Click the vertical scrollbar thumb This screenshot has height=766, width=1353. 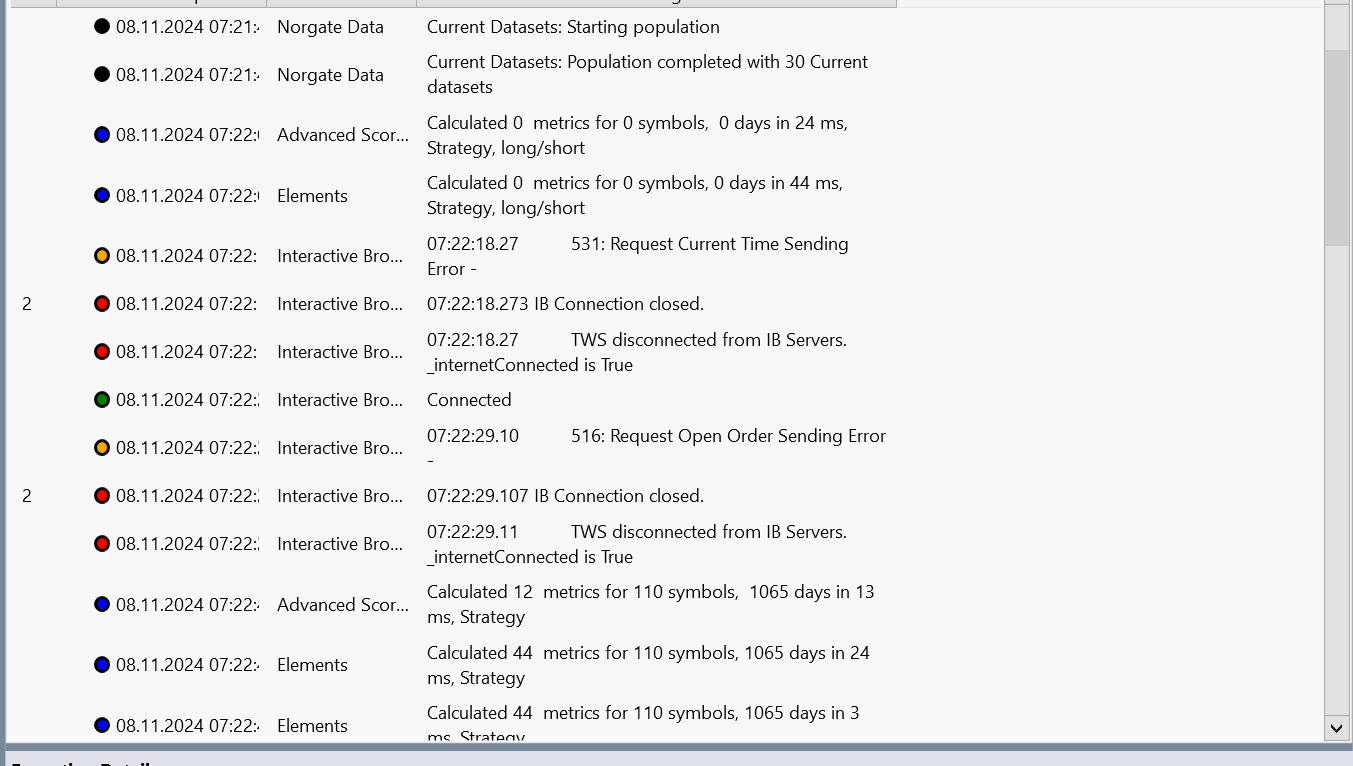pos(1336,145)
